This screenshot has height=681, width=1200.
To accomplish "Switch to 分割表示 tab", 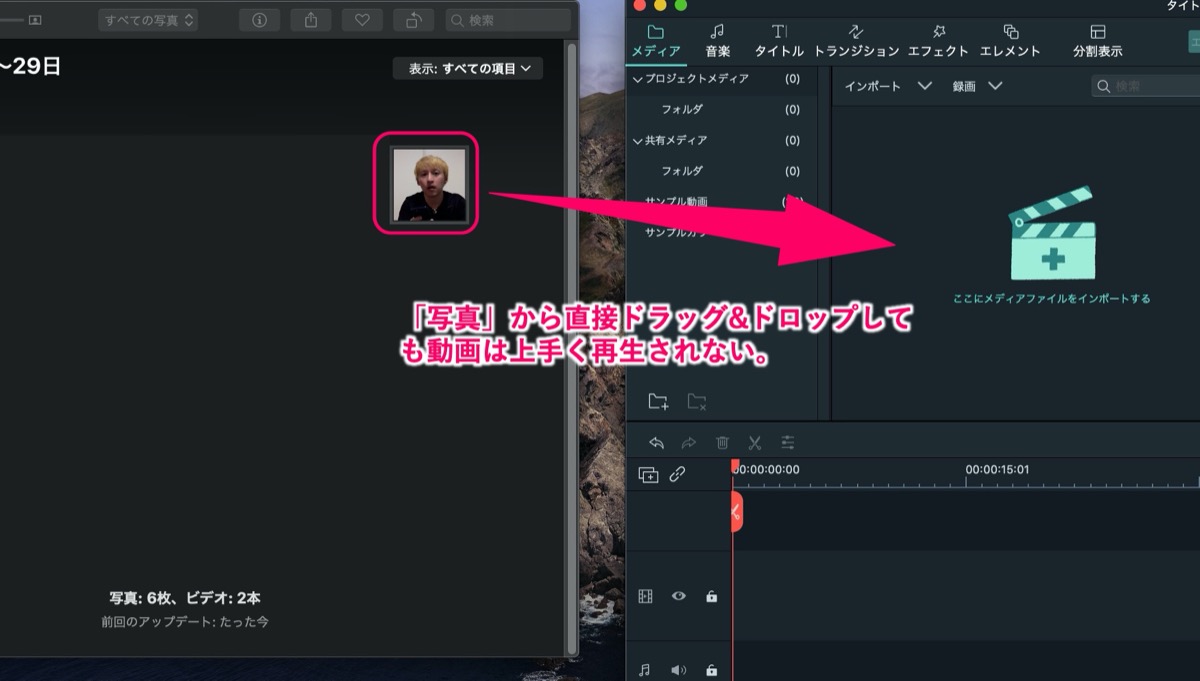I will 1097,41.
